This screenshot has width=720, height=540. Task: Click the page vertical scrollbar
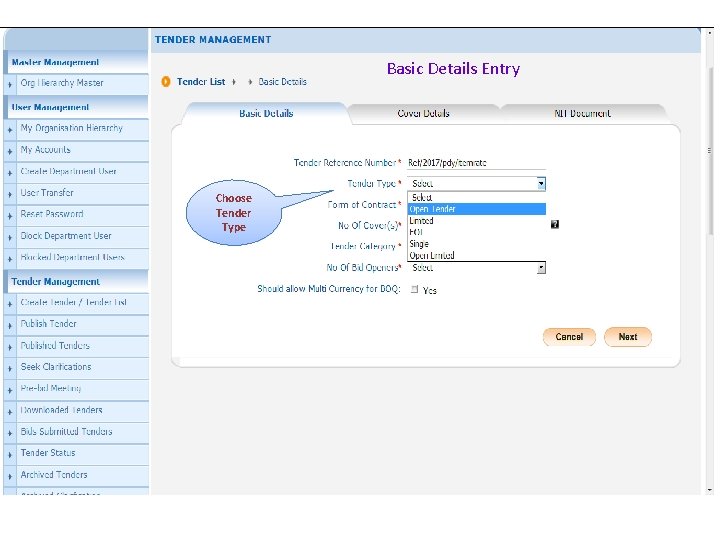(710, 262)
